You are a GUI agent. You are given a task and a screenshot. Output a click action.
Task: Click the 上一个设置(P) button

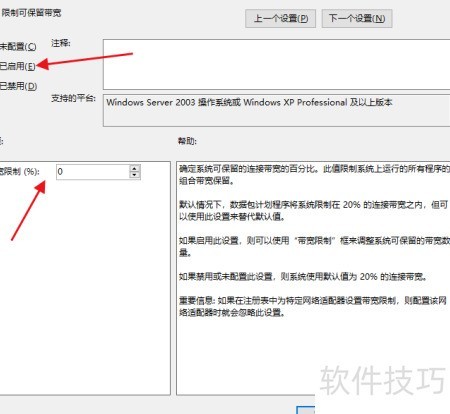[280, 18]
